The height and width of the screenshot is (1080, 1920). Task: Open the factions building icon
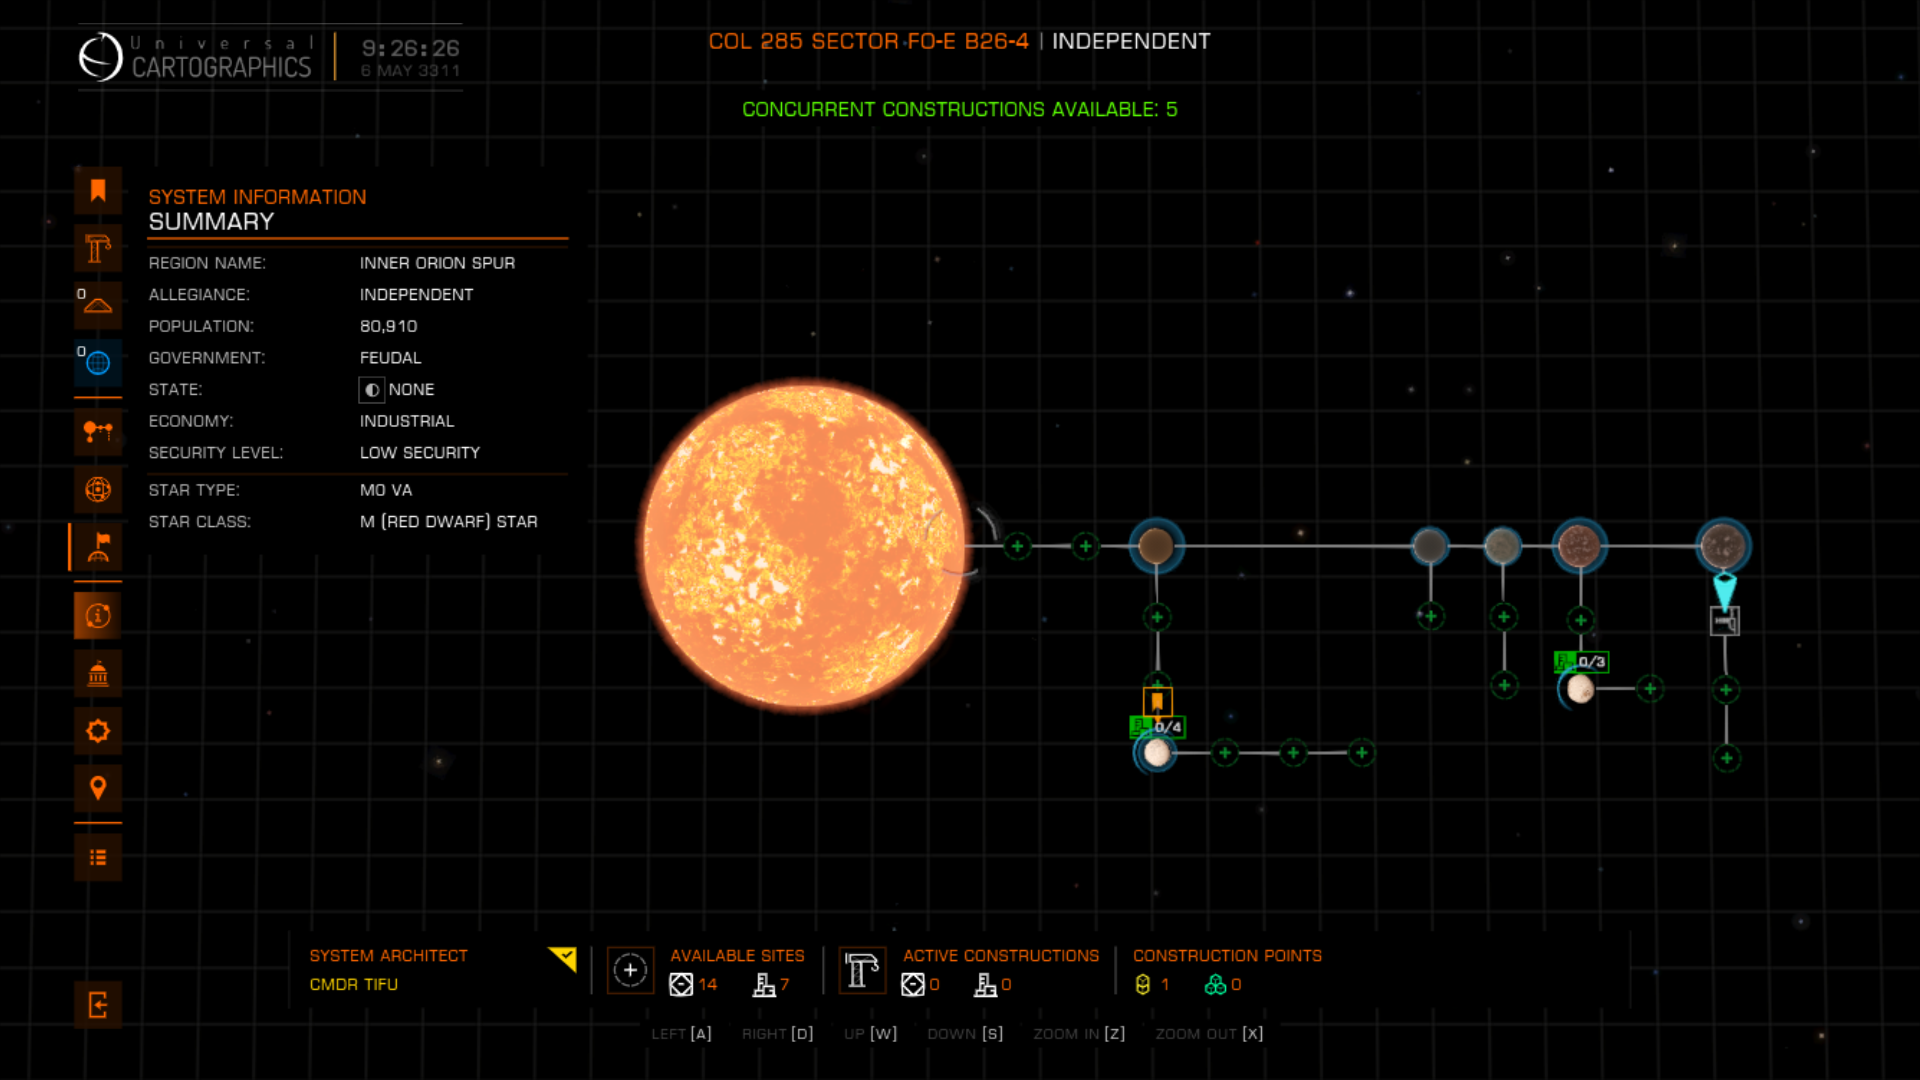(98, 674)
